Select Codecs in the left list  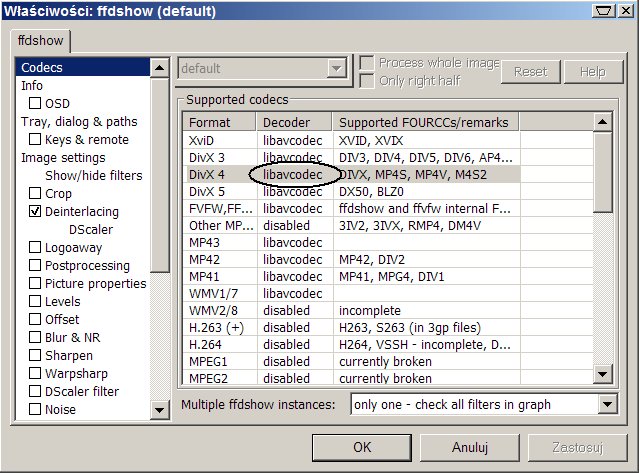(x=42, y=68)
